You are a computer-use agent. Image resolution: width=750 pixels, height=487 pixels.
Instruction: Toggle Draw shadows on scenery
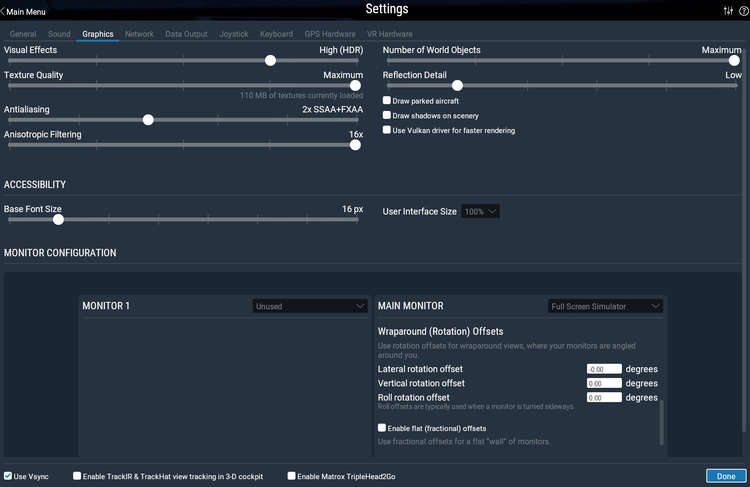[x=387, y=116]
